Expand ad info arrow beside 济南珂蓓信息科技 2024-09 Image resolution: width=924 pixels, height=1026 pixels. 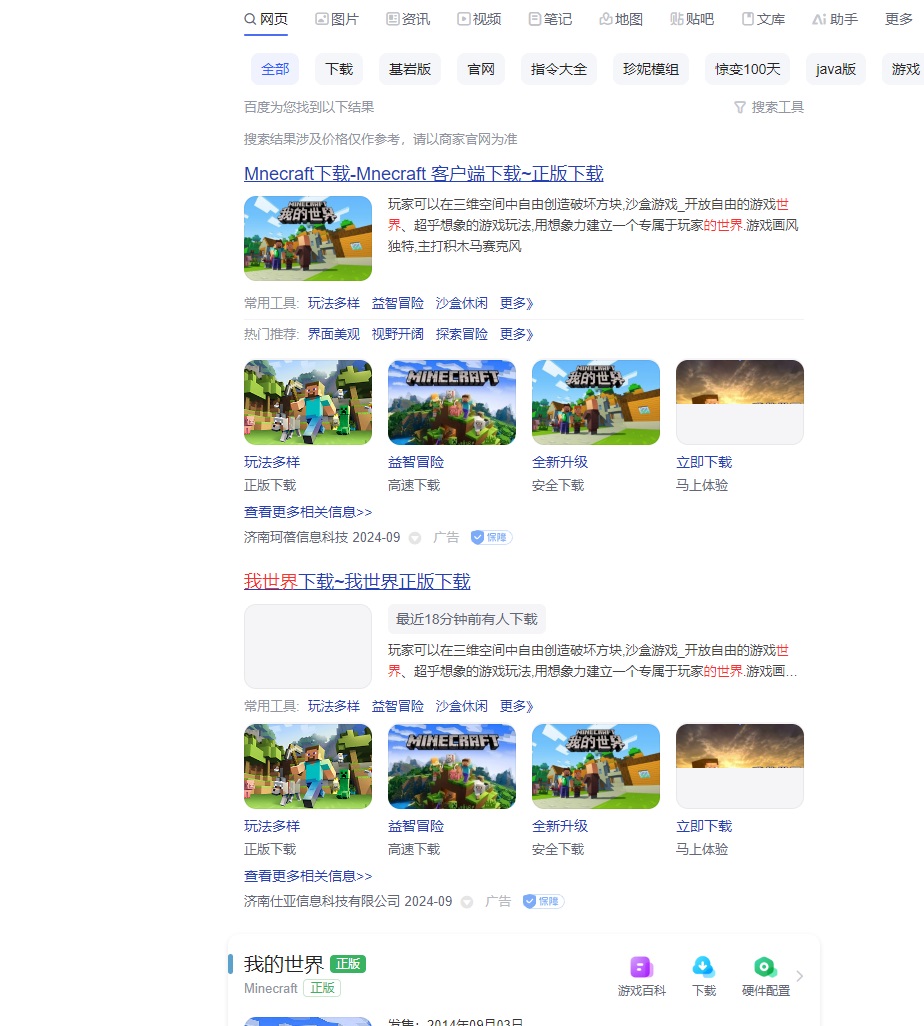pos(415,538)
